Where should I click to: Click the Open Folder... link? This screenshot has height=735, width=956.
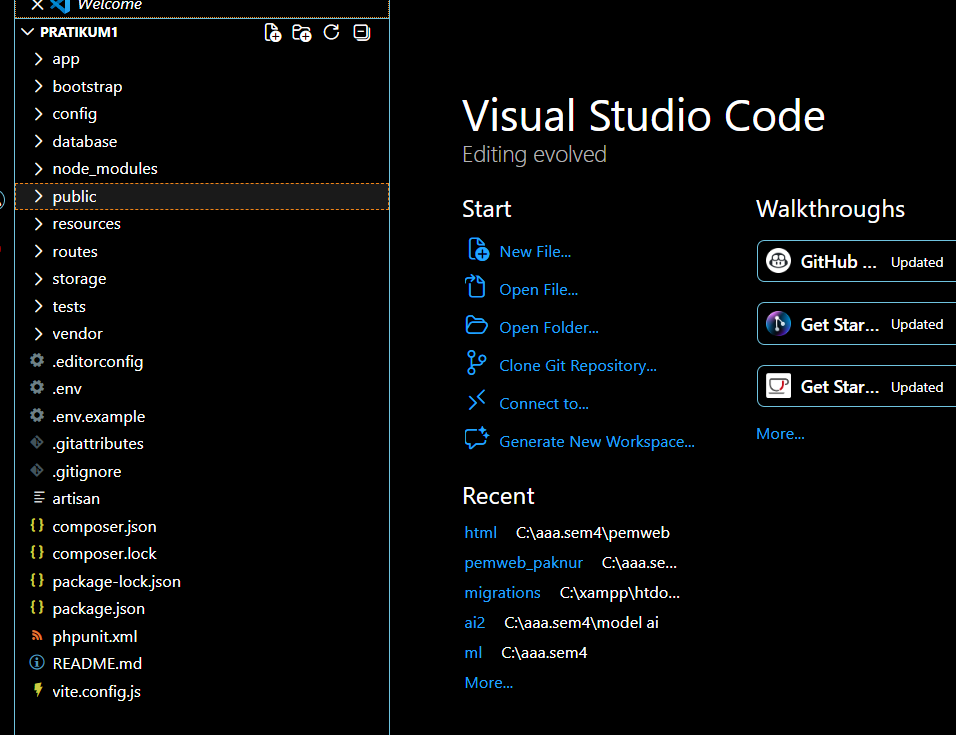[x=549, y=327]
